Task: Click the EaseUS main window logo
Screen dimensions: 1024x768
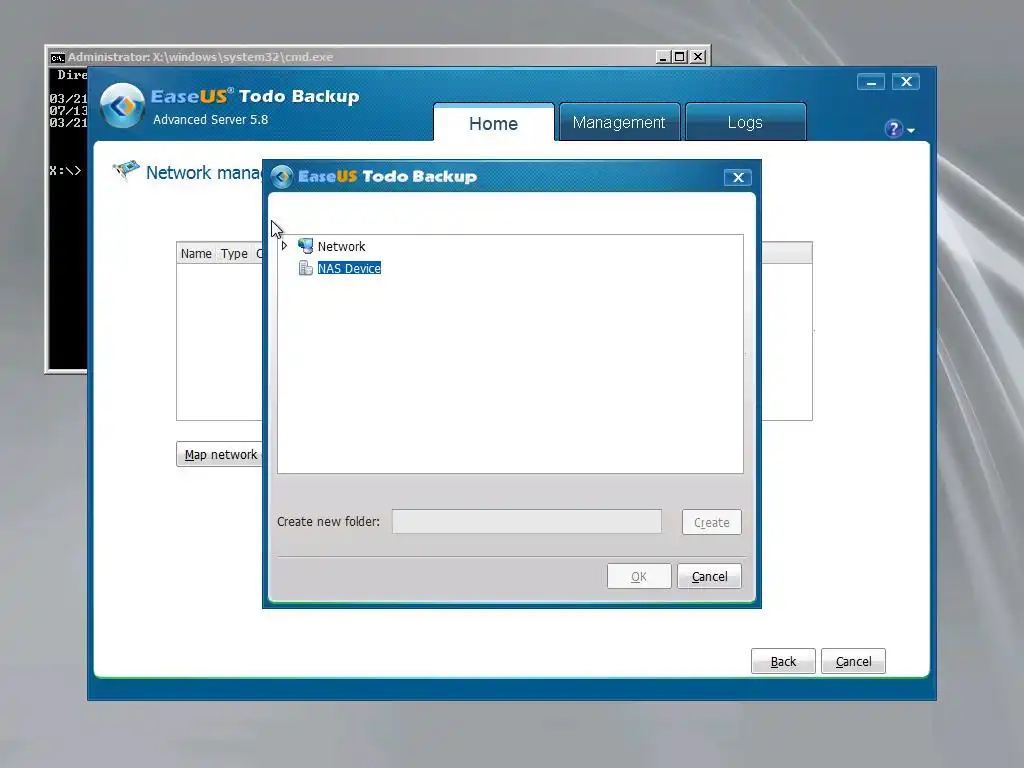Action: click(122, 105)
